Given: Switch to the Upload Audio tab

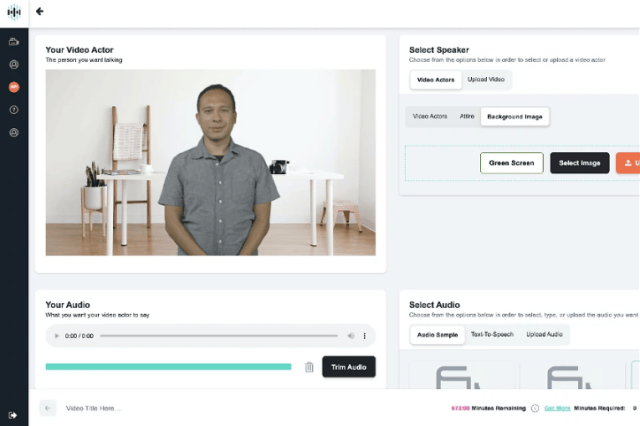Looking at the screenshot, I should [x=544, y=334].
